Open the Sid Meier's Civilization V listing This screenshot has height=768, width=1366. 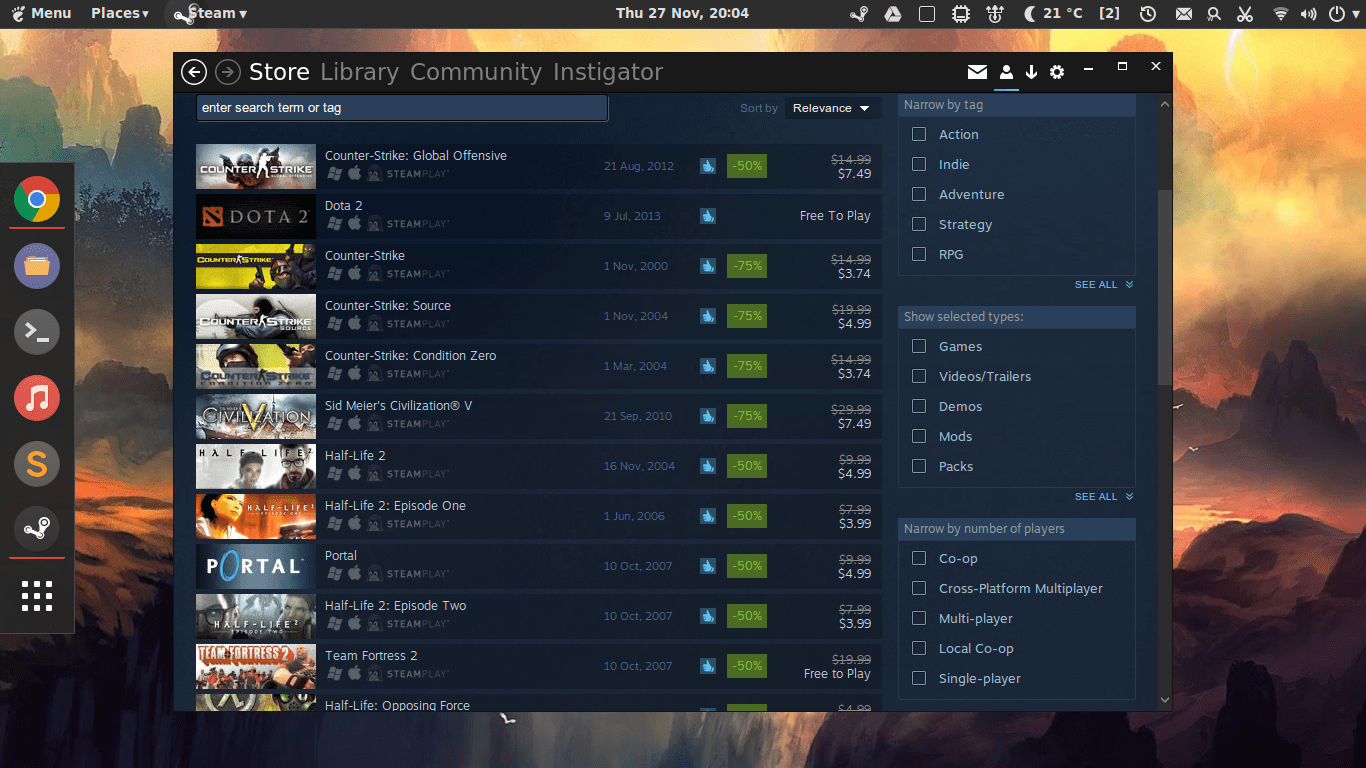[x=539, y=416]
